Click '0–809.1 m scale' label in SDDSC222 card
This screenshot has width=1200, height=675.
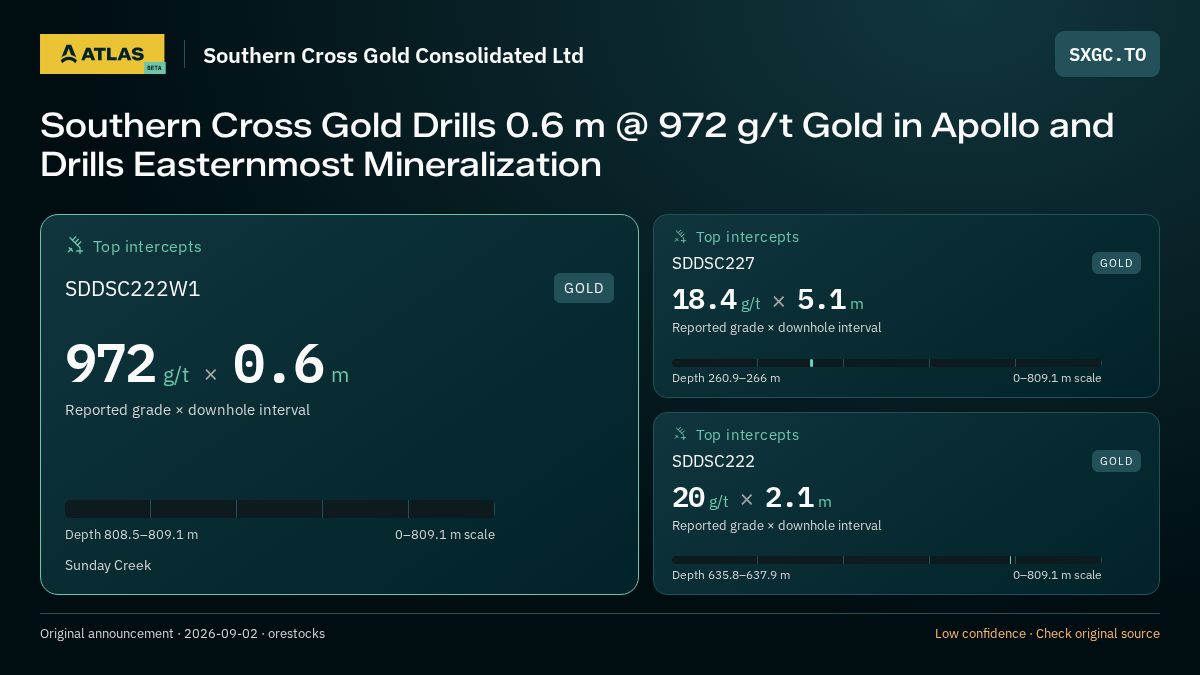1057,575
